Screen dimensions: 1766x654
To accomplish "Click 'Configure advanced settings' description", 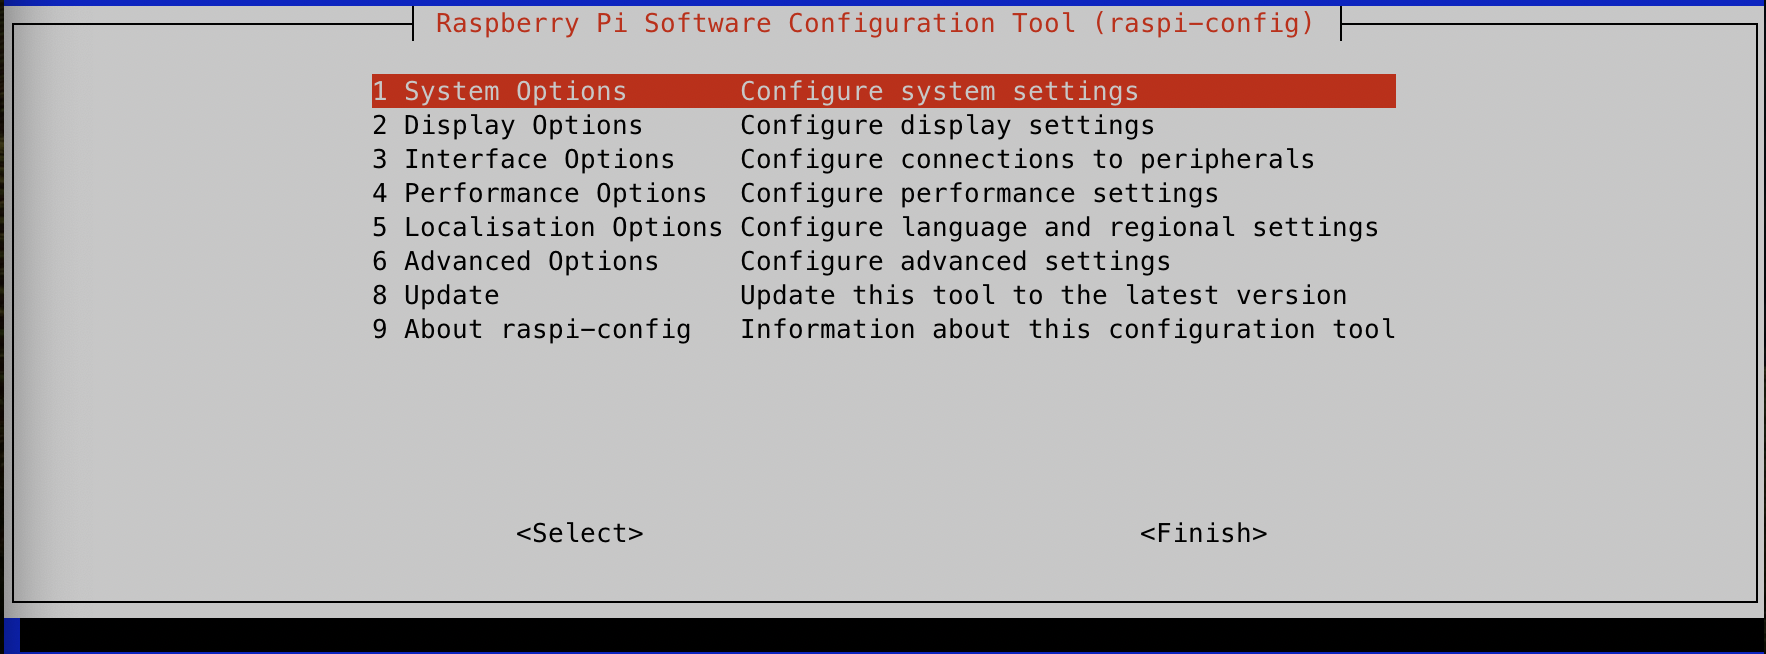I will pyautogui.click(x=955, y=261).
